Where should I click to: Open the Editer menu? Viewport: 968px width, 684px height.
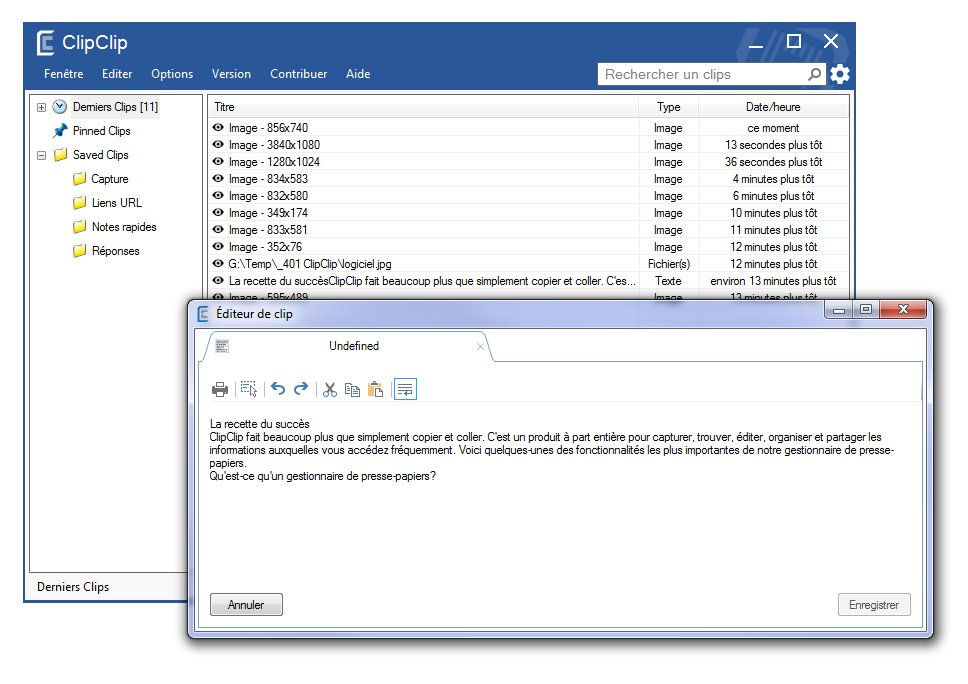click(x=117, y=74)
